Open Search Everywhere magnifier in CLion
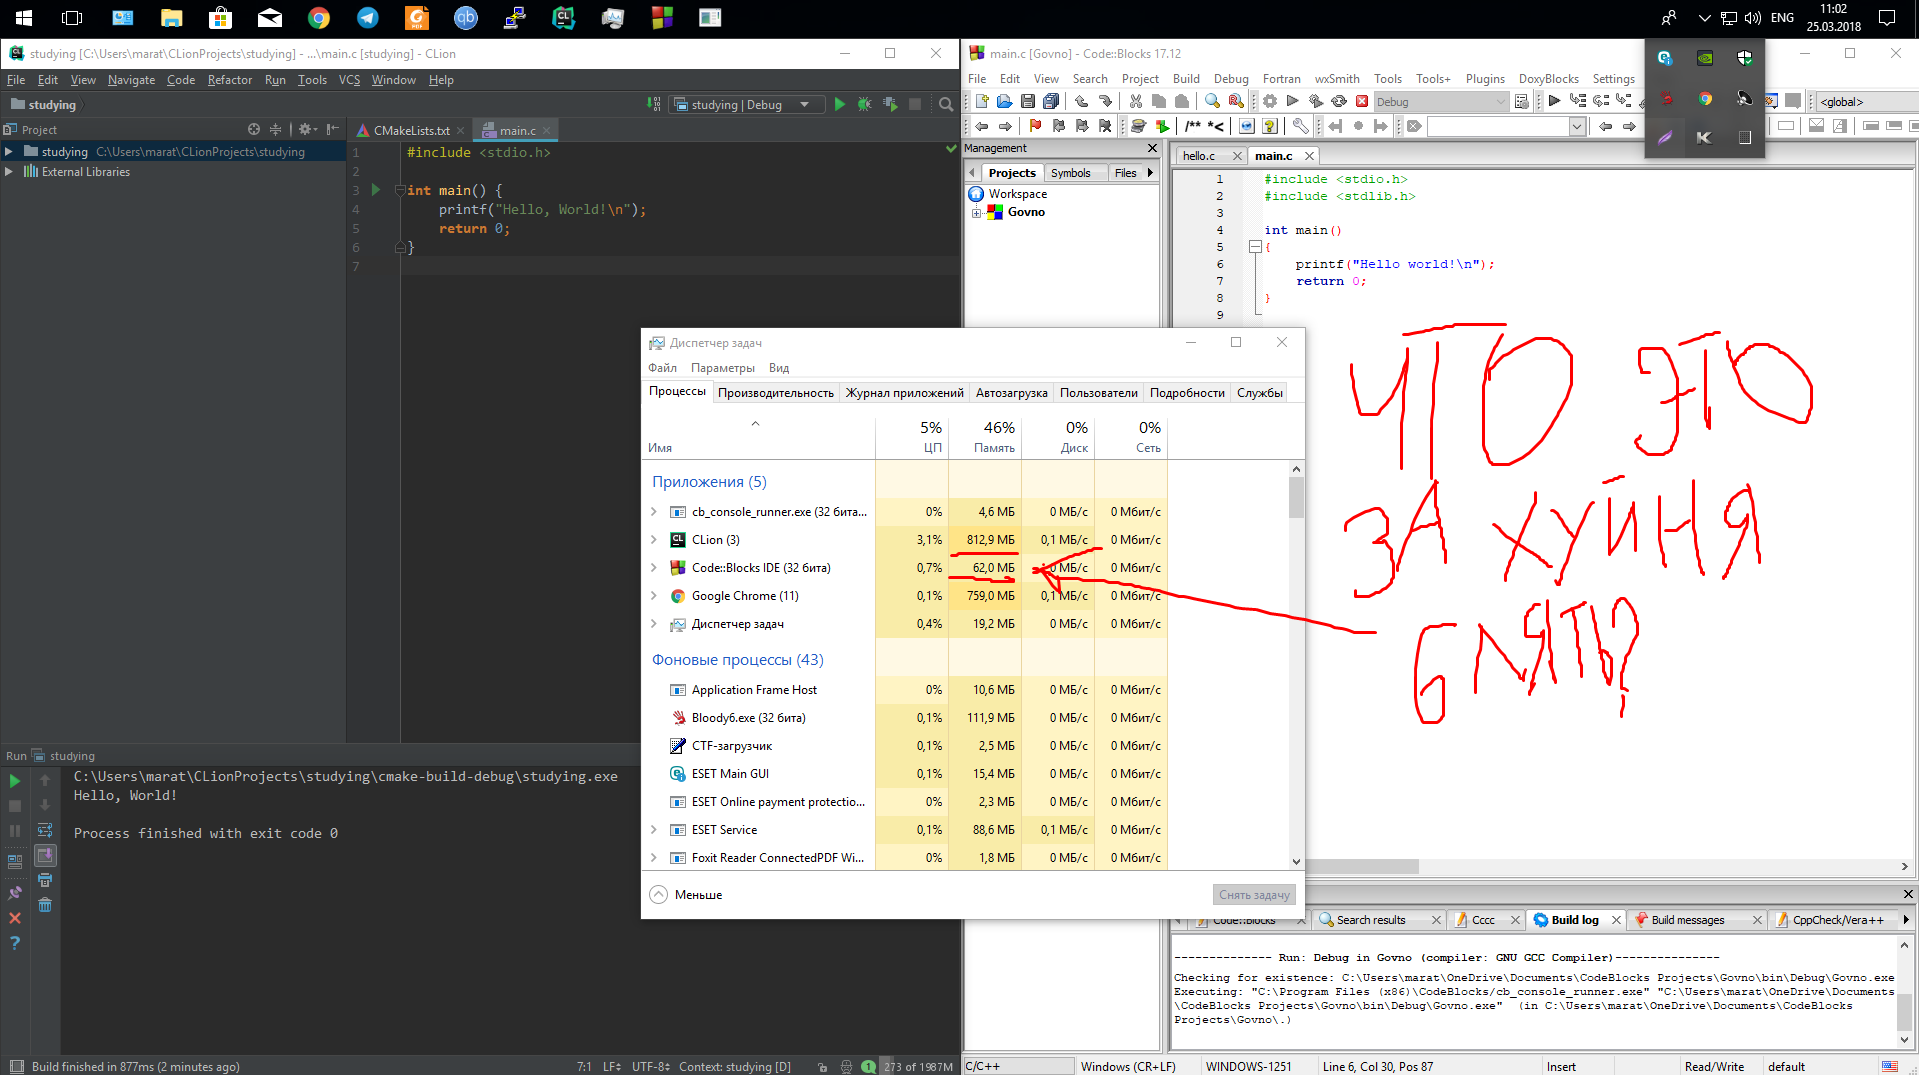The height and width of the screenshot is (1075, 1919). [946, 104]
